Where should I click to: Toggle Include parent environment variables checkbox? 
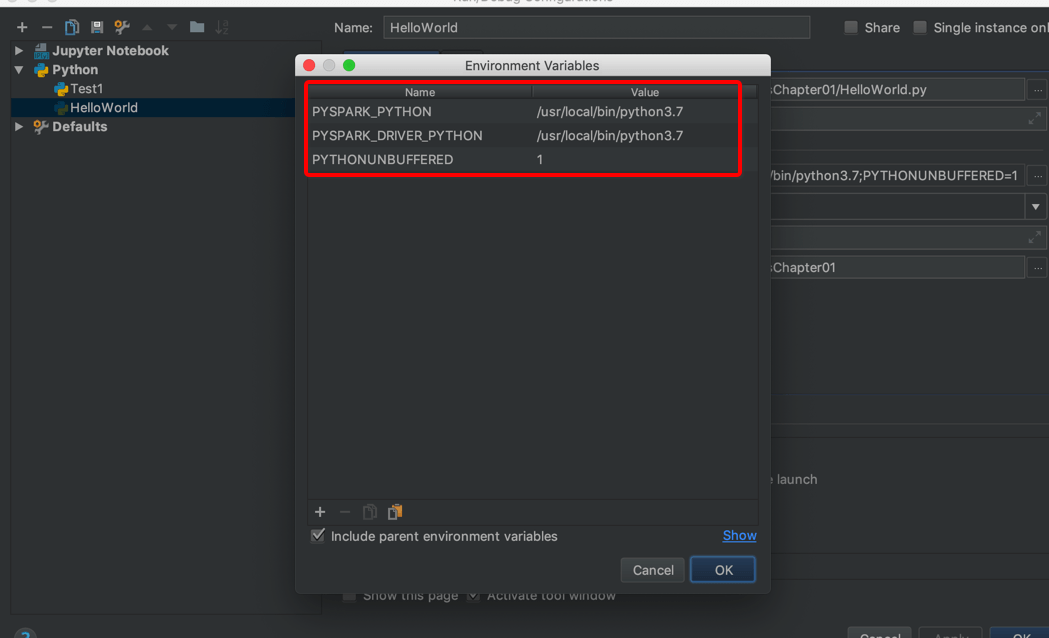point(318,536)
